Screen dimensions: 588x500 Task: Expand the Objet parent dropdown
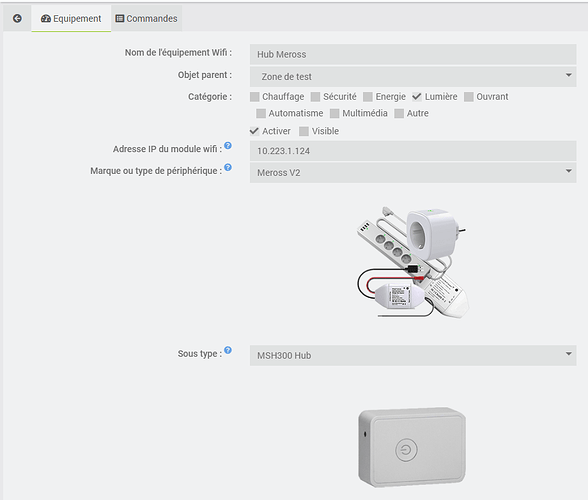[413, 77]
